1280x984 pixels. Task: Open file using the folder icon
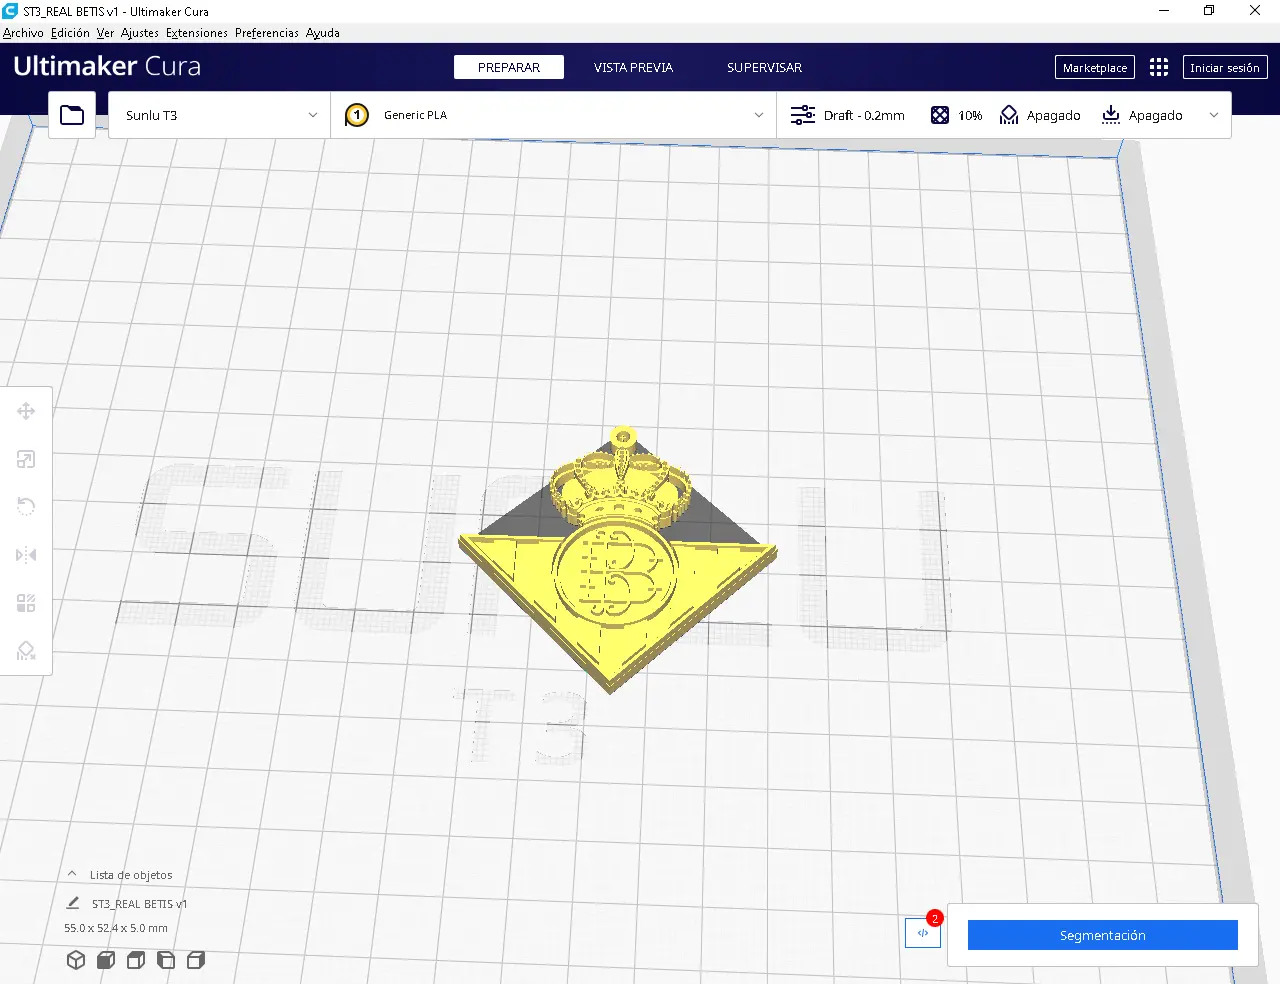click(72, 115)
